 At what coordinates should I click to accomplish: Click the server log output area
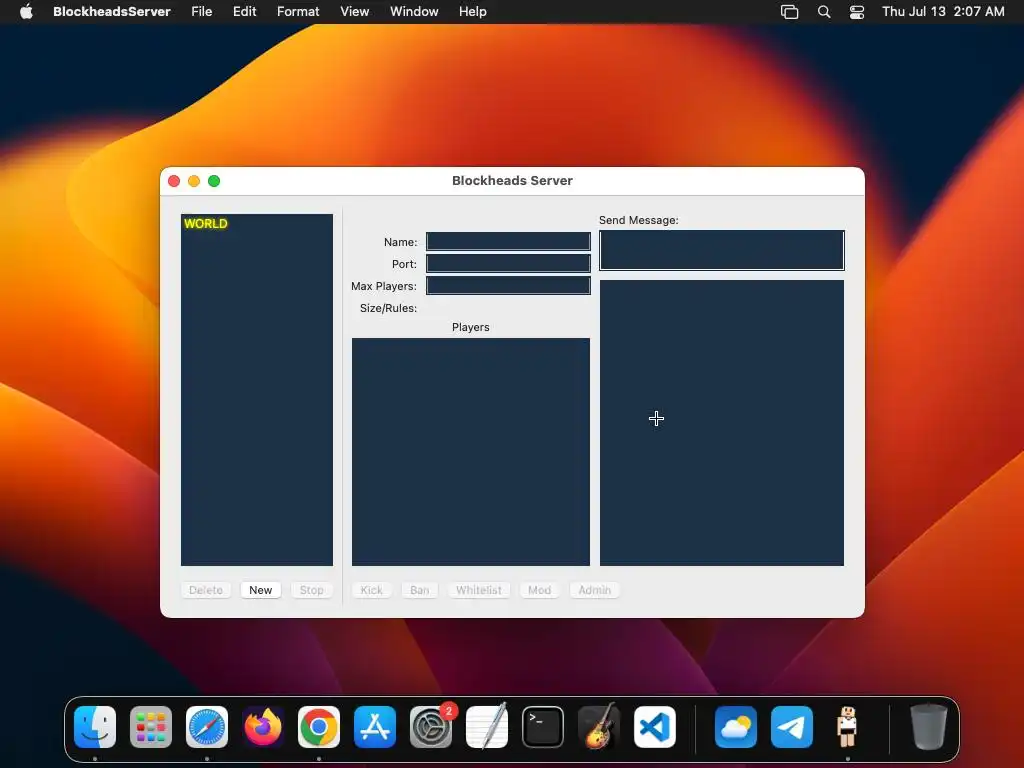(722, 423)
